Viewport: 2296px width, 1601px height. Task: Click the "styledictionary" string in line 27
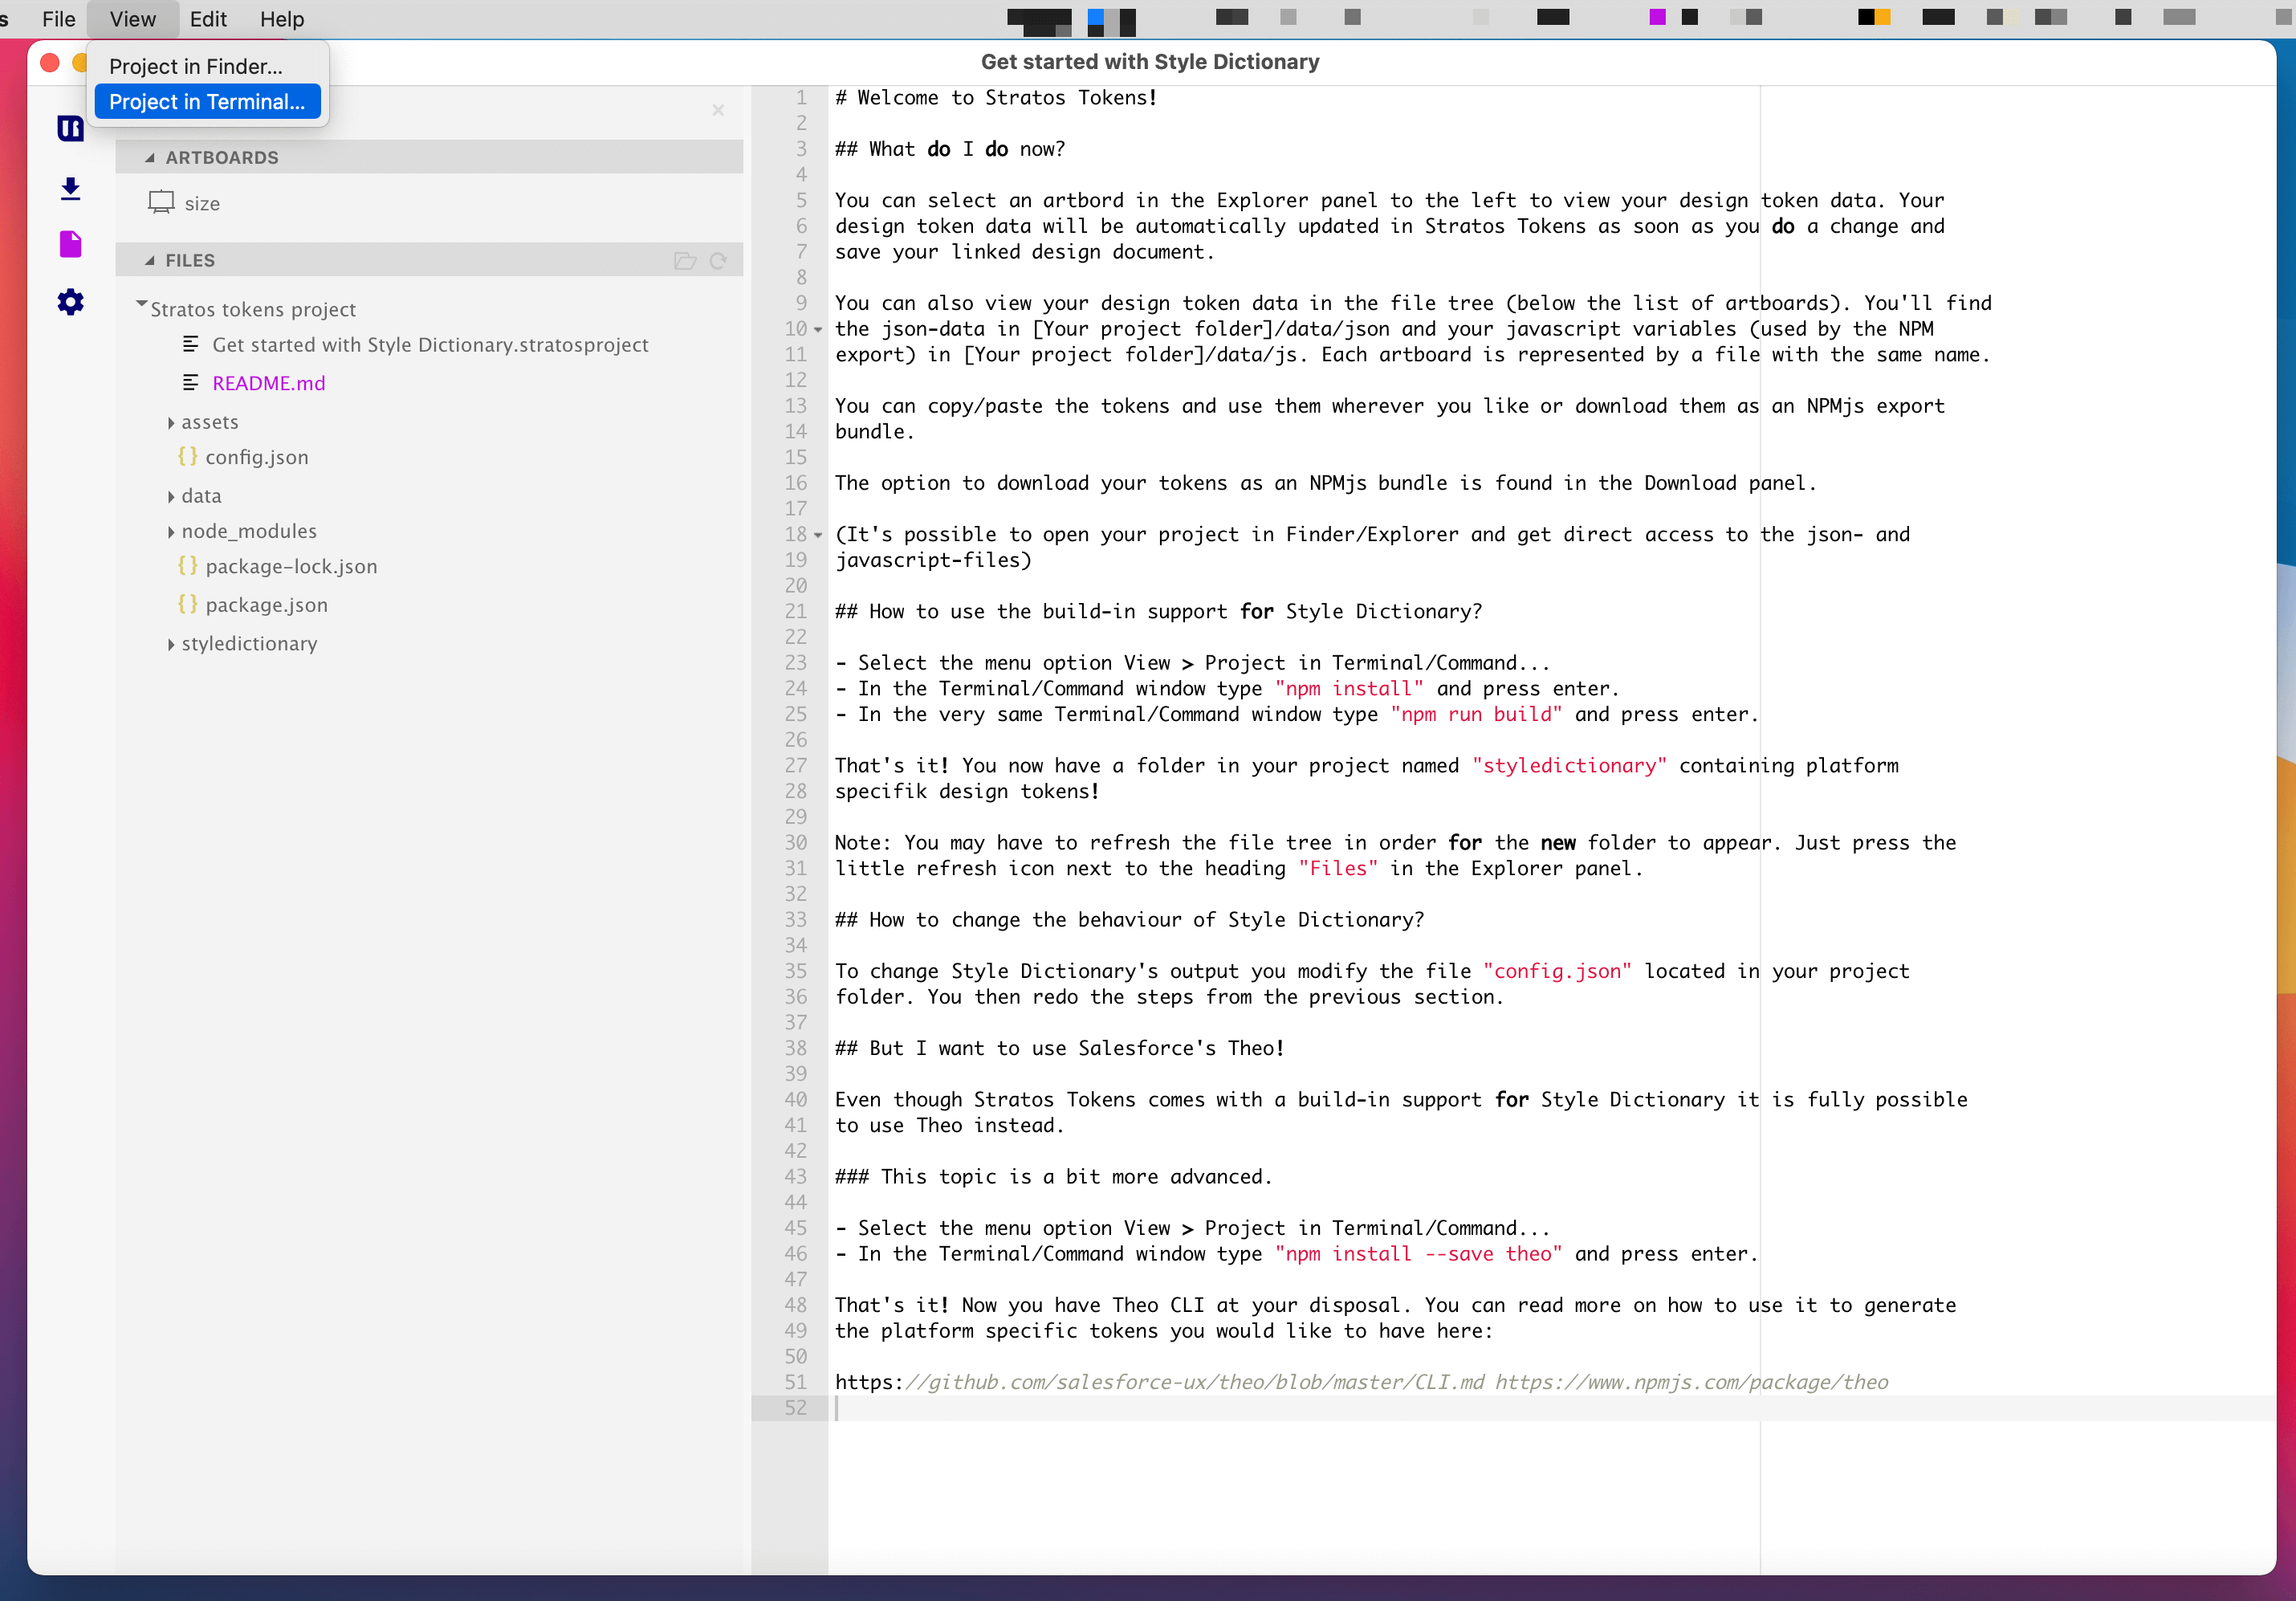[x=1569, y=765]
